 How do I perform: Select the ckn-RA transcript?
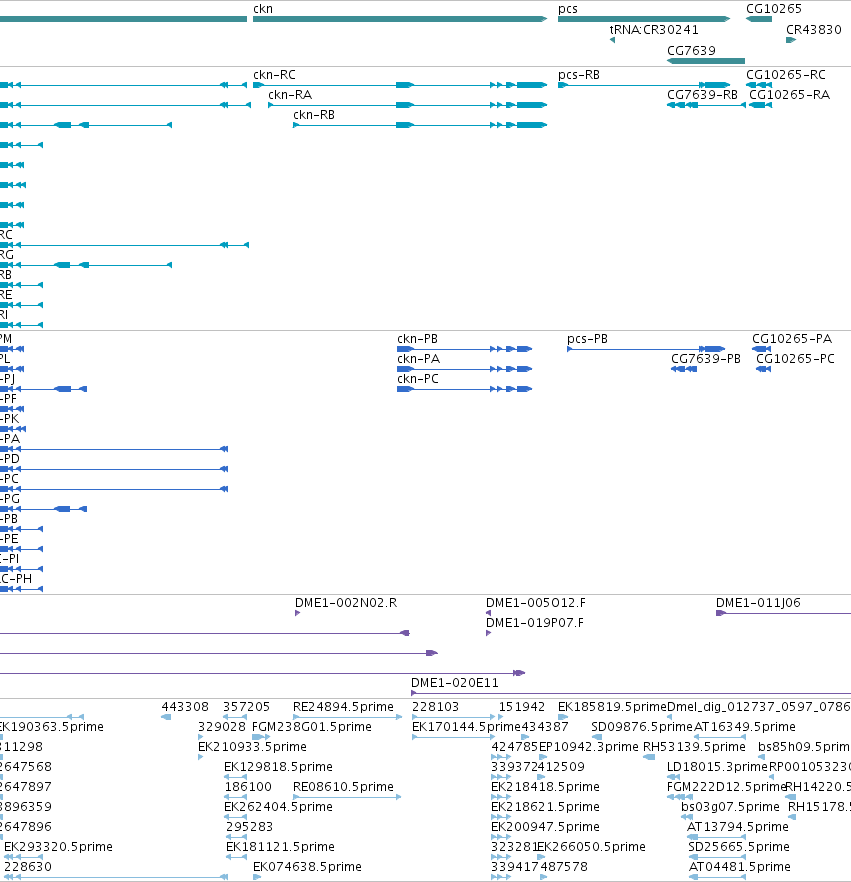coord(408,105)
